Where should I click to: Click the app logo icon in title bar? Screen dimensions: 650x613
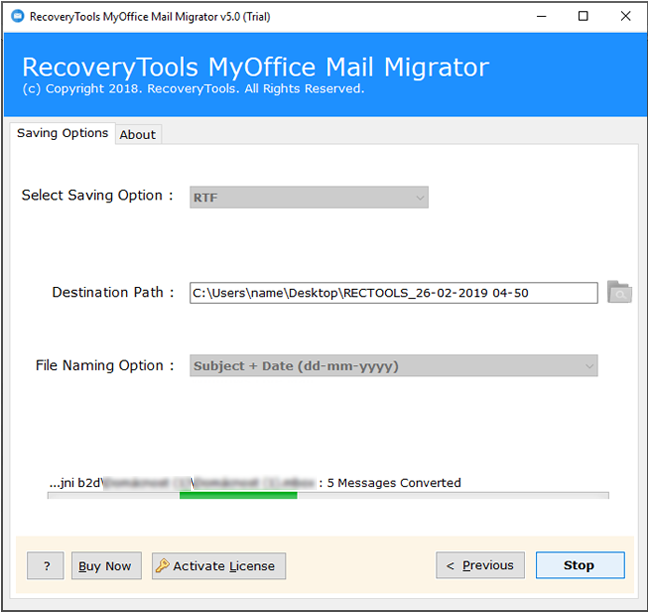pos(17,17)
